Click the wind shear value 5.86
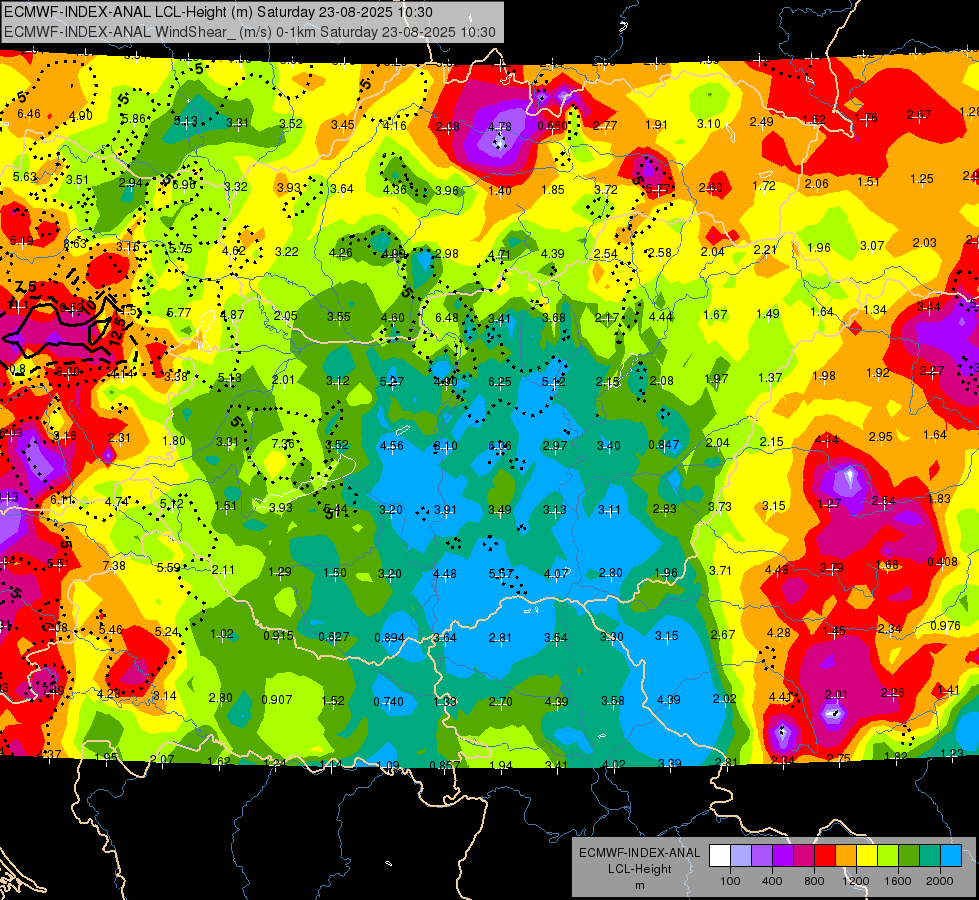This screenshot has width=979, height=900. coord(133,119)
